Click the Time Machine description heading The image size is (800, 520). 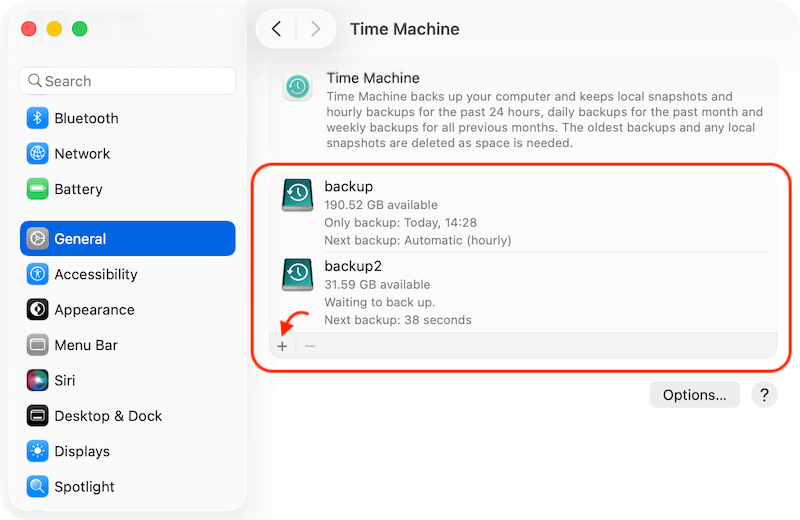373,78
